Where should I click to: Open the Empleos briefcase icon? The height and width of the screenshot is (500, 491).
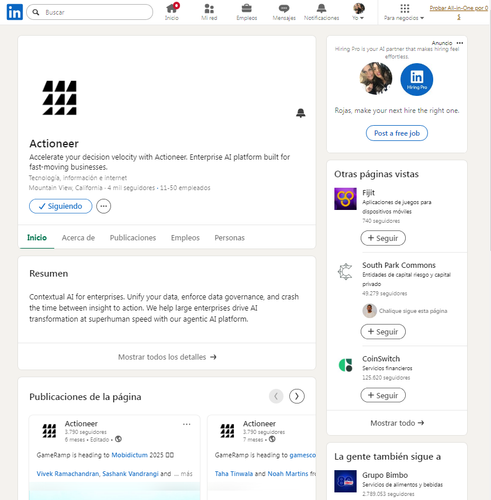[x=247, y=12]
